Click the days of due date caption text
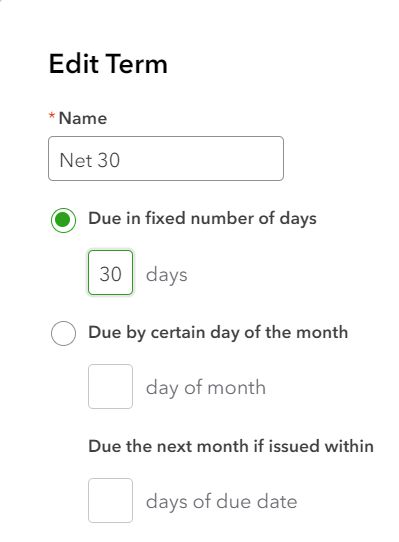Image resolution: width=399 pixels, height=542 pixels. point(221,502)
